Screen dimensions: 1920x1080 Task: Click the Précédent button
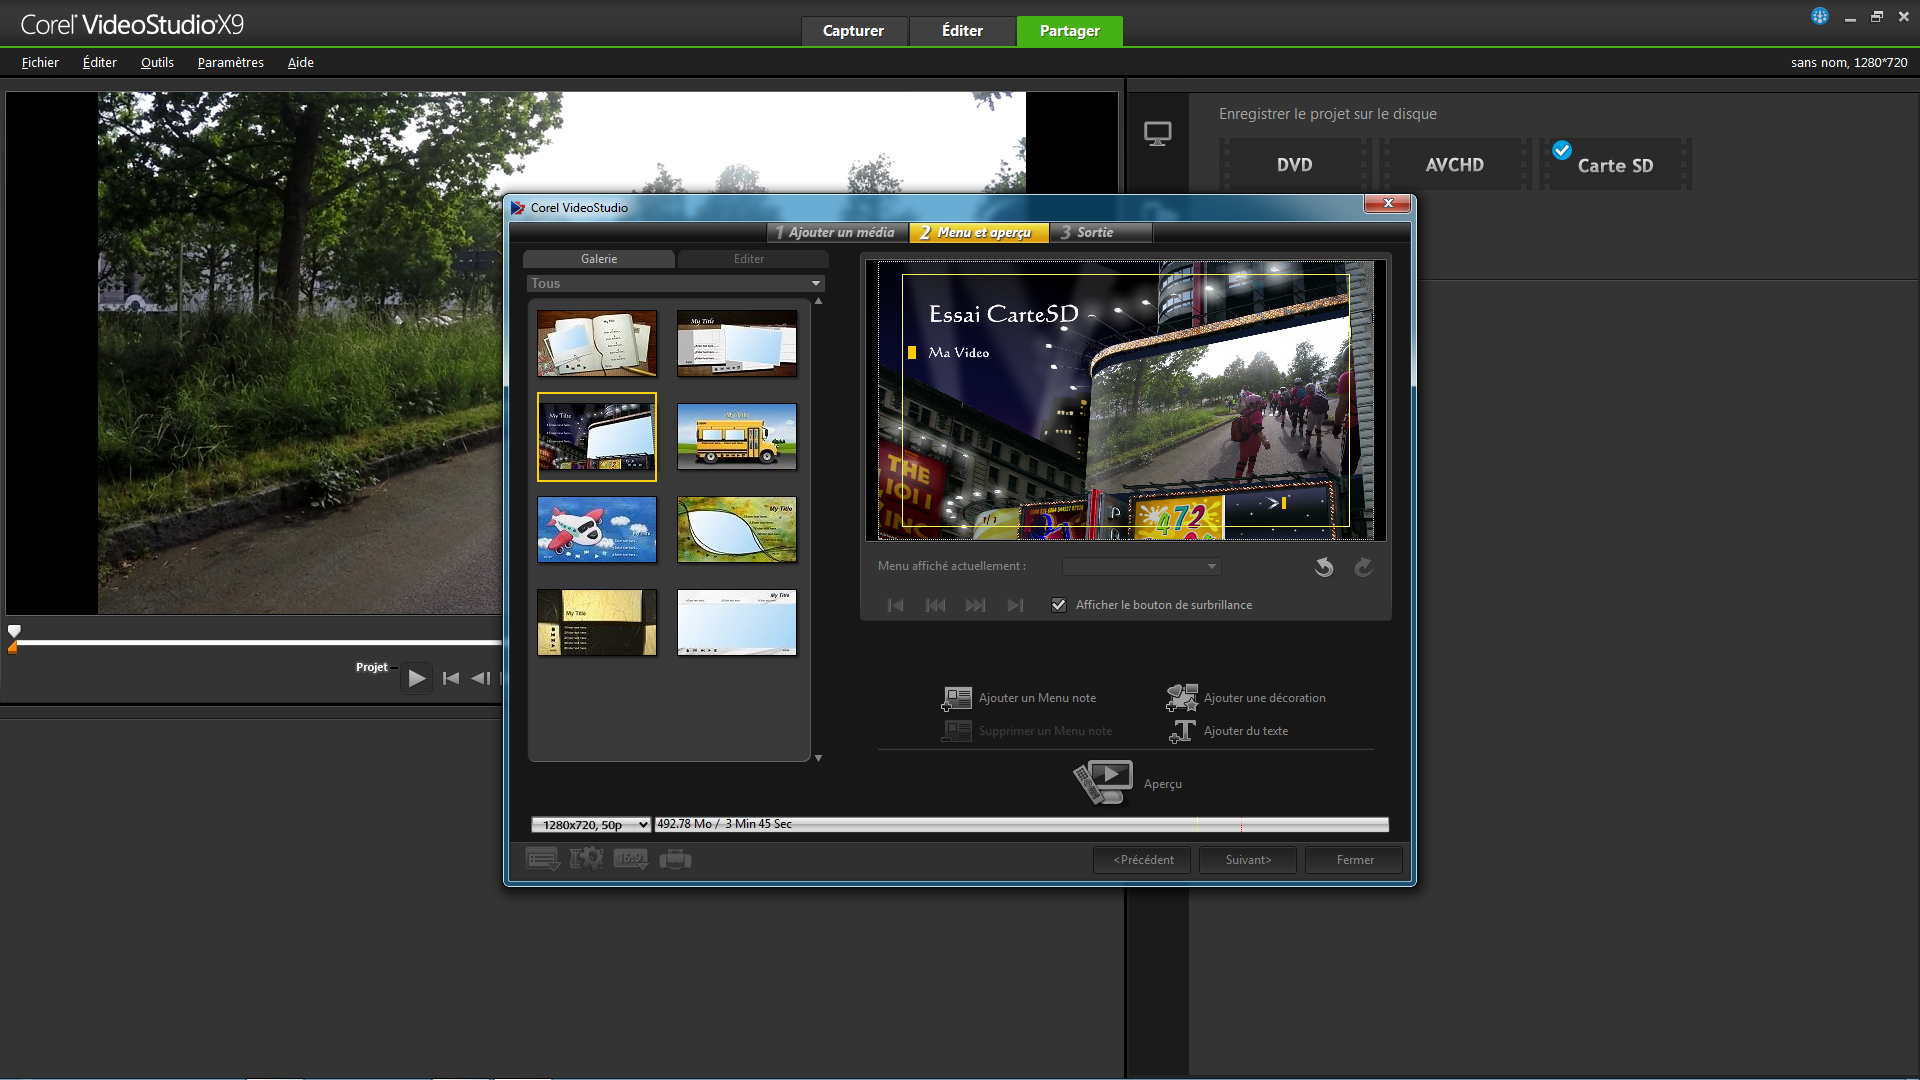point(1143,860)
